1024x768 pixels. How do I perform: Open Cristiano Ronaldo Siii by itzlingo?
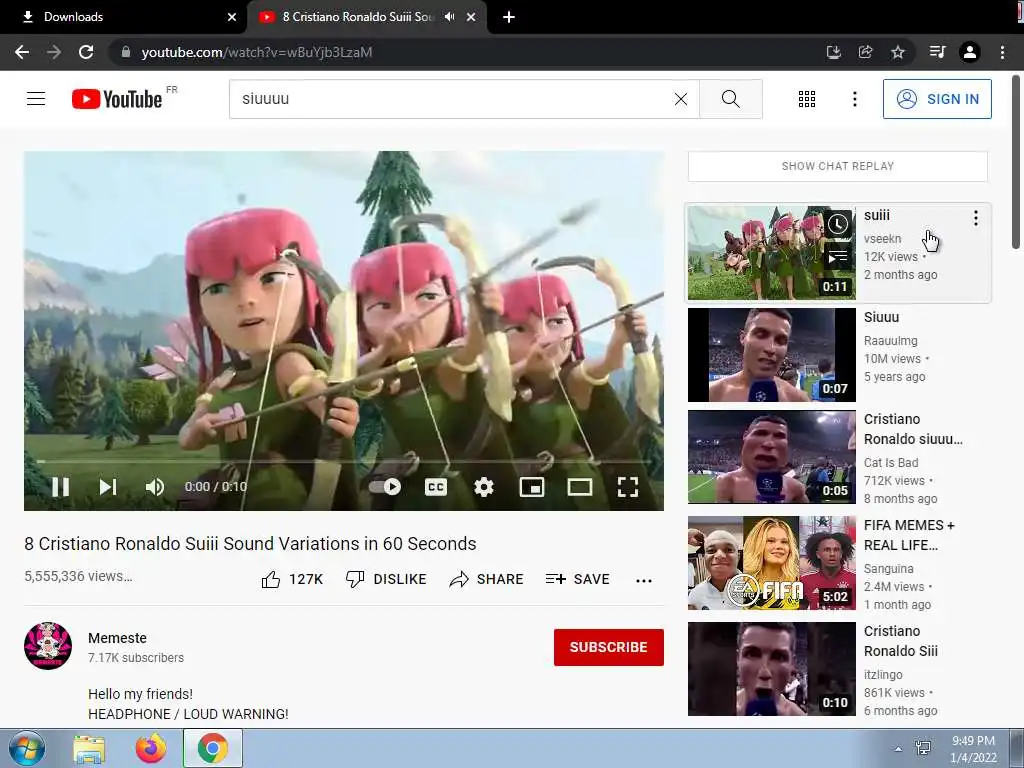pos(771,668)
